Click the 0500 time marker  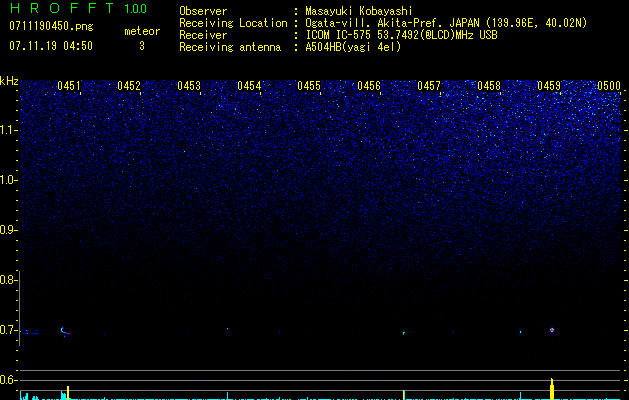coord(609,86)
